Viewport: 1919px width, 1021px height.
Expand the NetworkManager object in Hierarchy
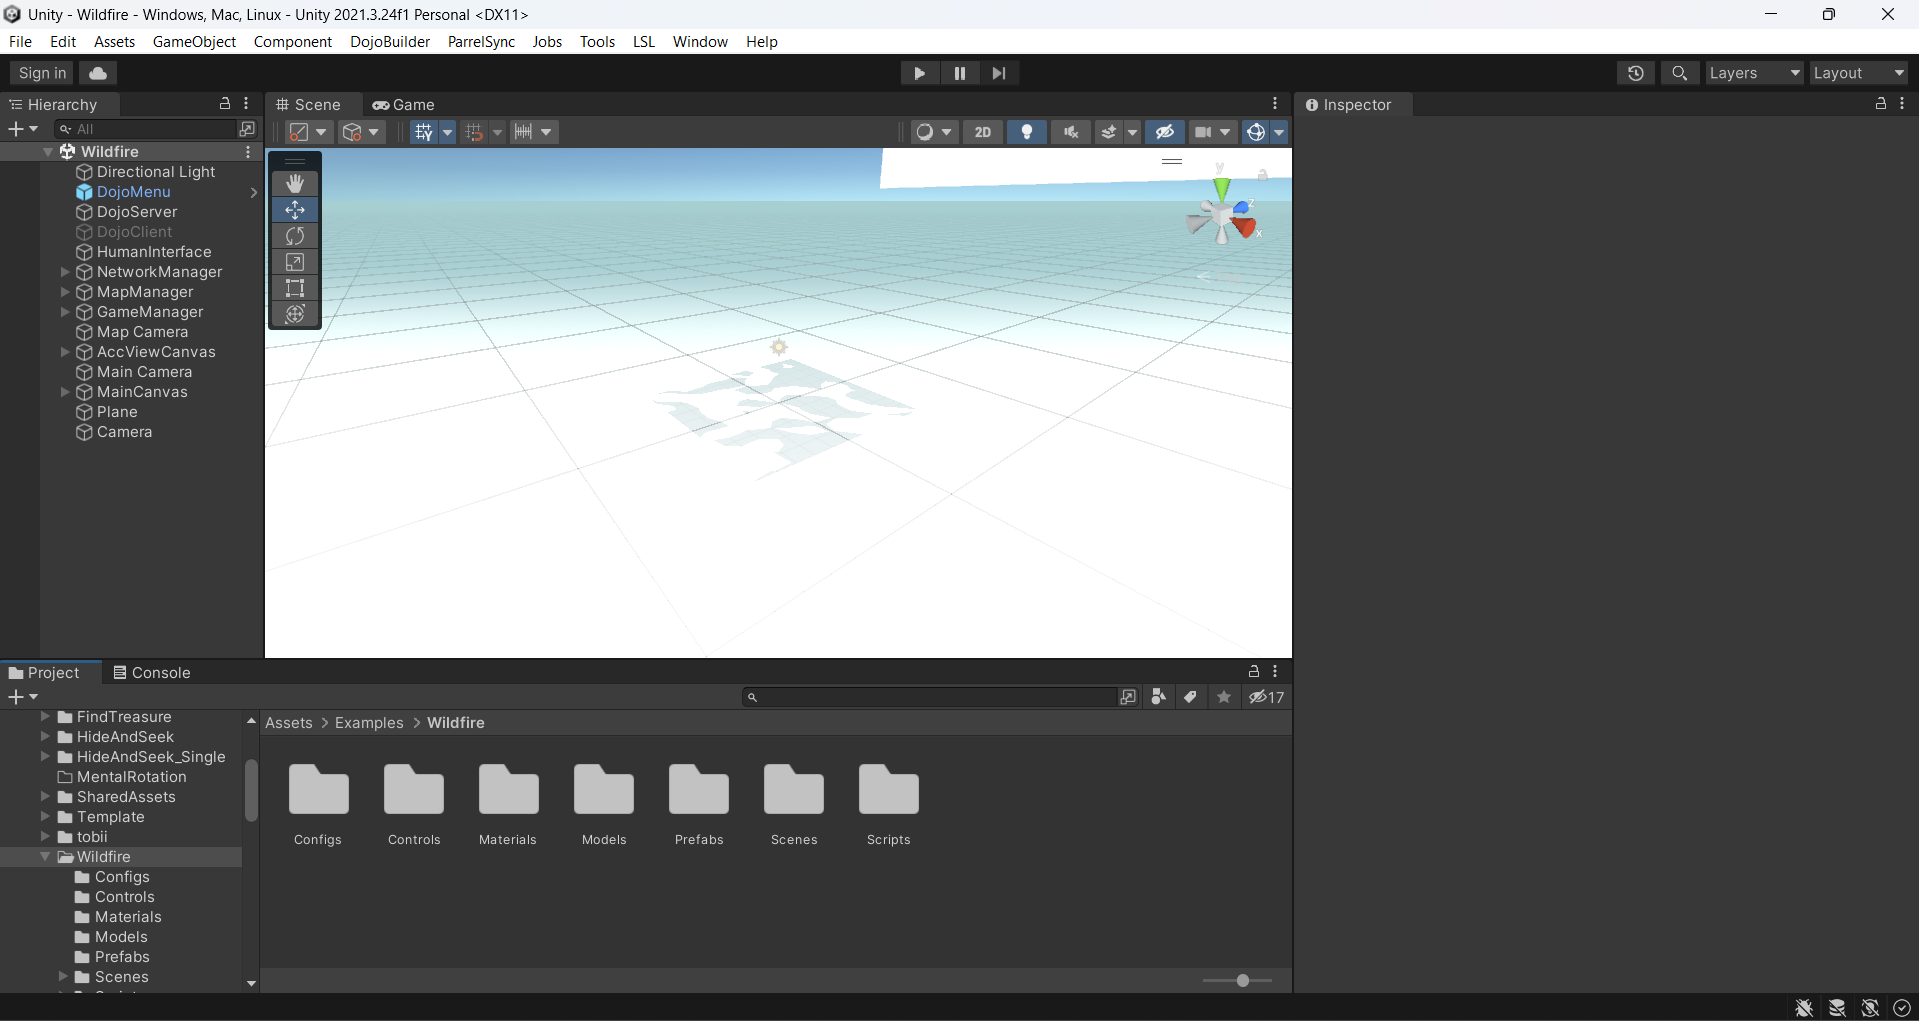65,272
